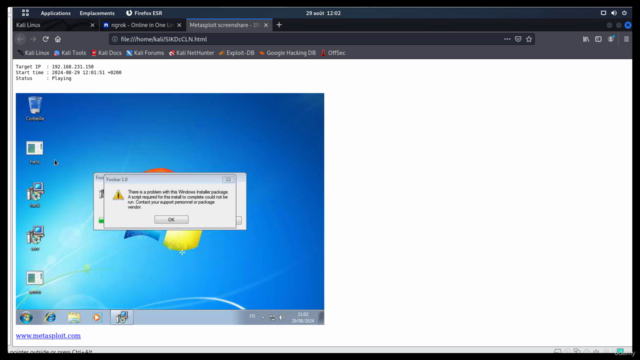This screenshot has height=360, width=640.
Task: Click the date and time clock
Action: coord(323,13)
